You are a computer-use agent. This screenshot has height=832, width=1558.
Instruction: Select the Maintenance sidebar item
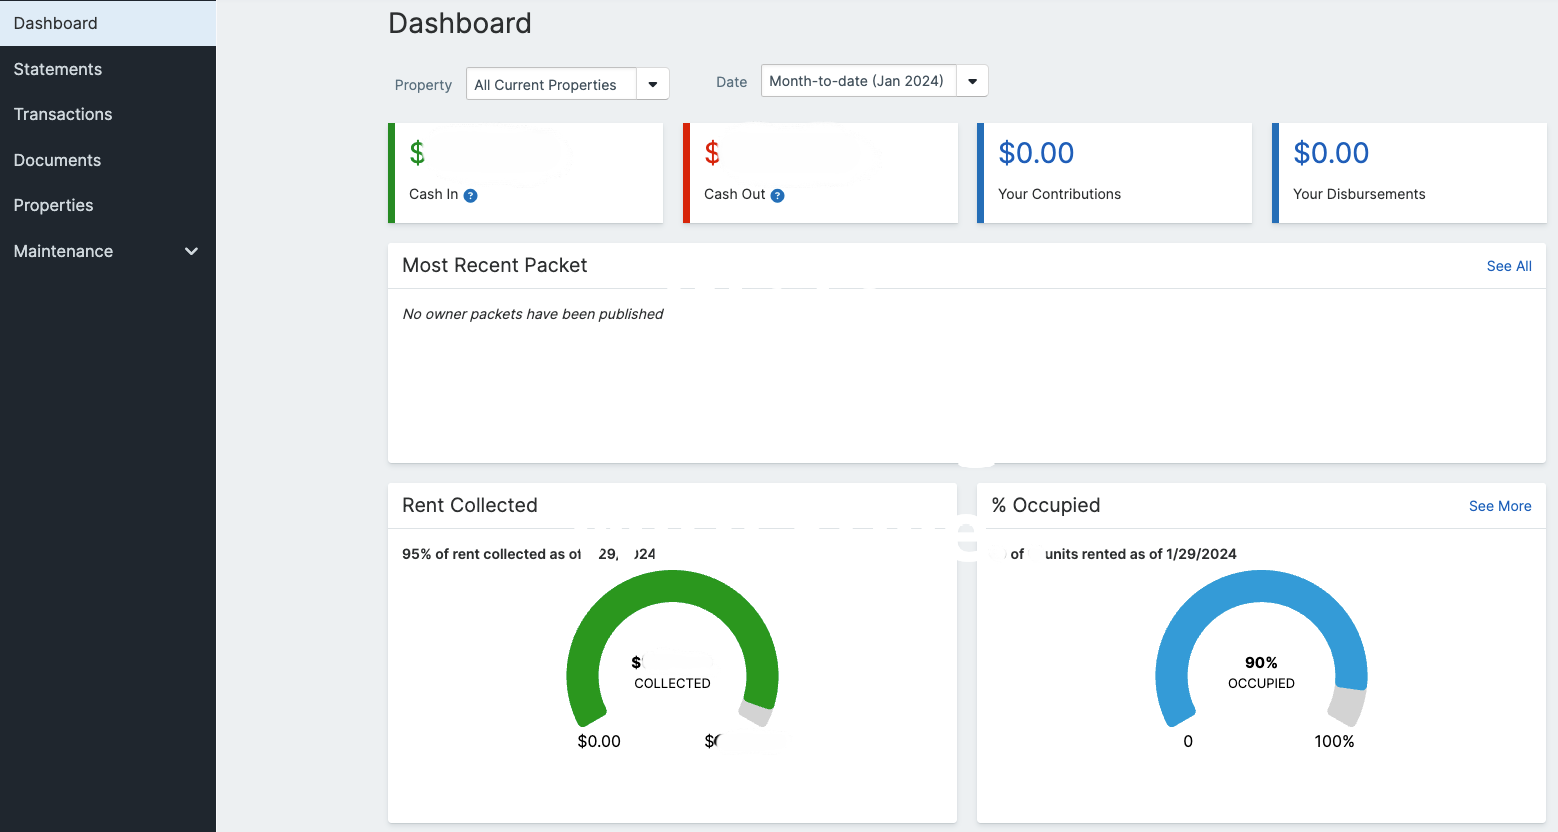coord(107,251)
